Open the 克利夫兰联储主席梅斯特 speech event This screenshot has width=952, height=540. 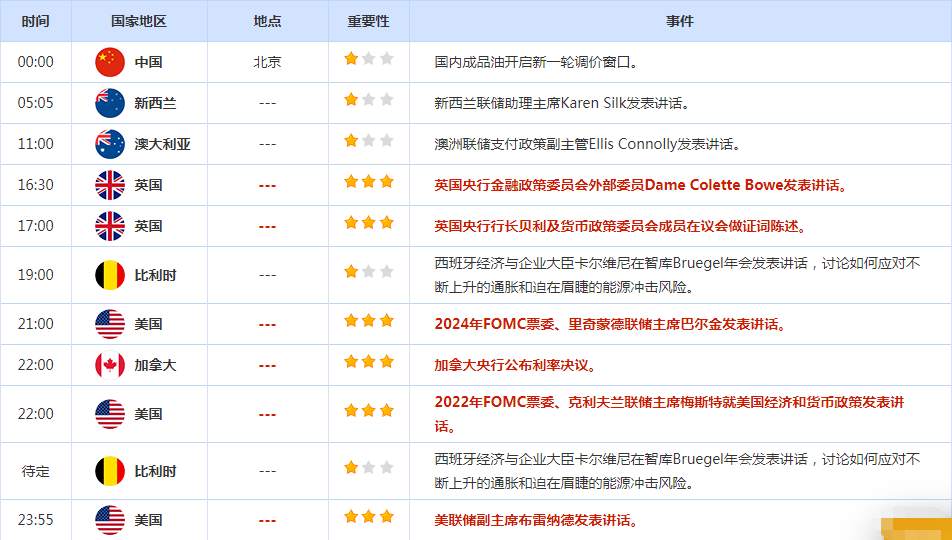coord(670,414)
